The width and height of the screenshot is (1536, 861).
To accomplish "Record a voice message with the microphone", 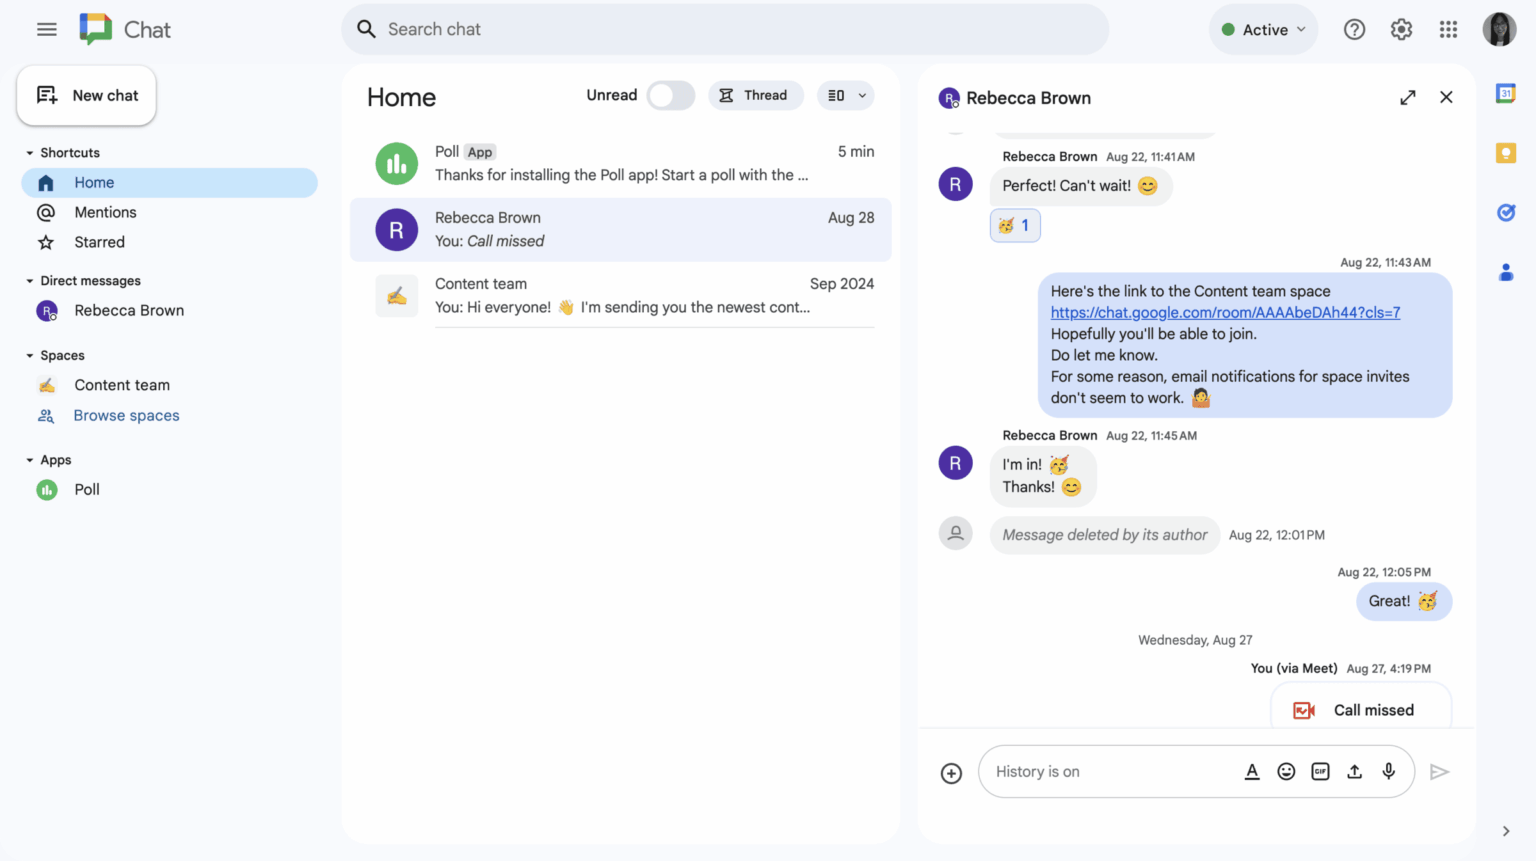I will pos(1388,771).
